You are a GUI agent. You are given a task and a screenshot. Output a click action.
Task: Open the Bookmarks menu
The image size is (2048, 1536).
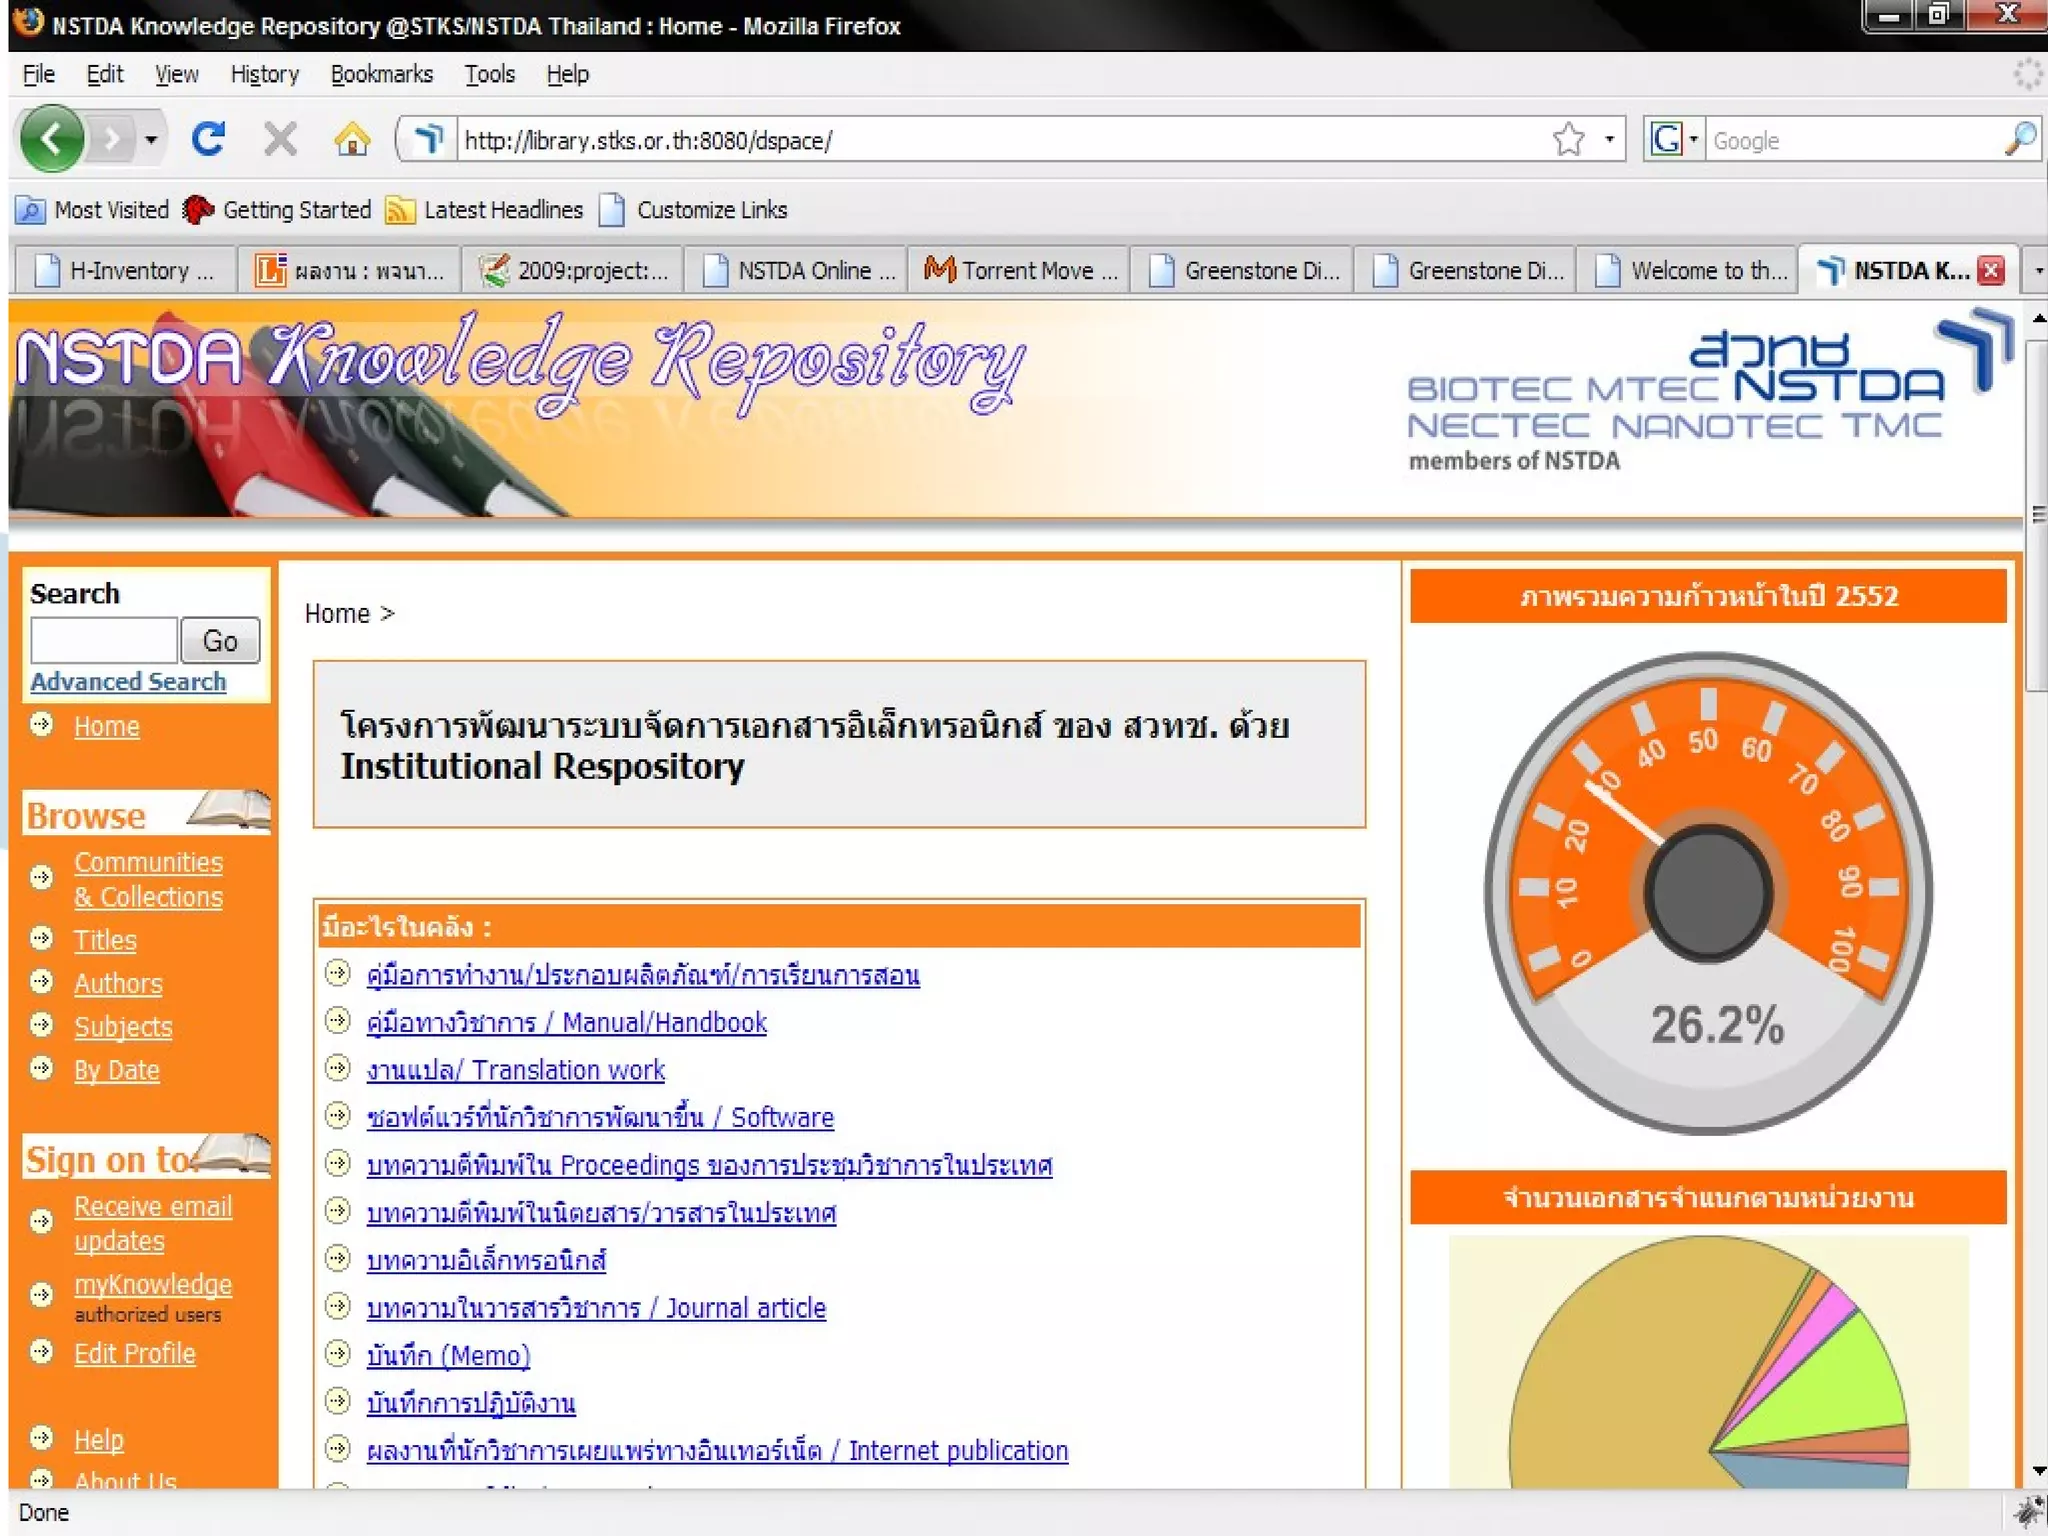[381, 74]
